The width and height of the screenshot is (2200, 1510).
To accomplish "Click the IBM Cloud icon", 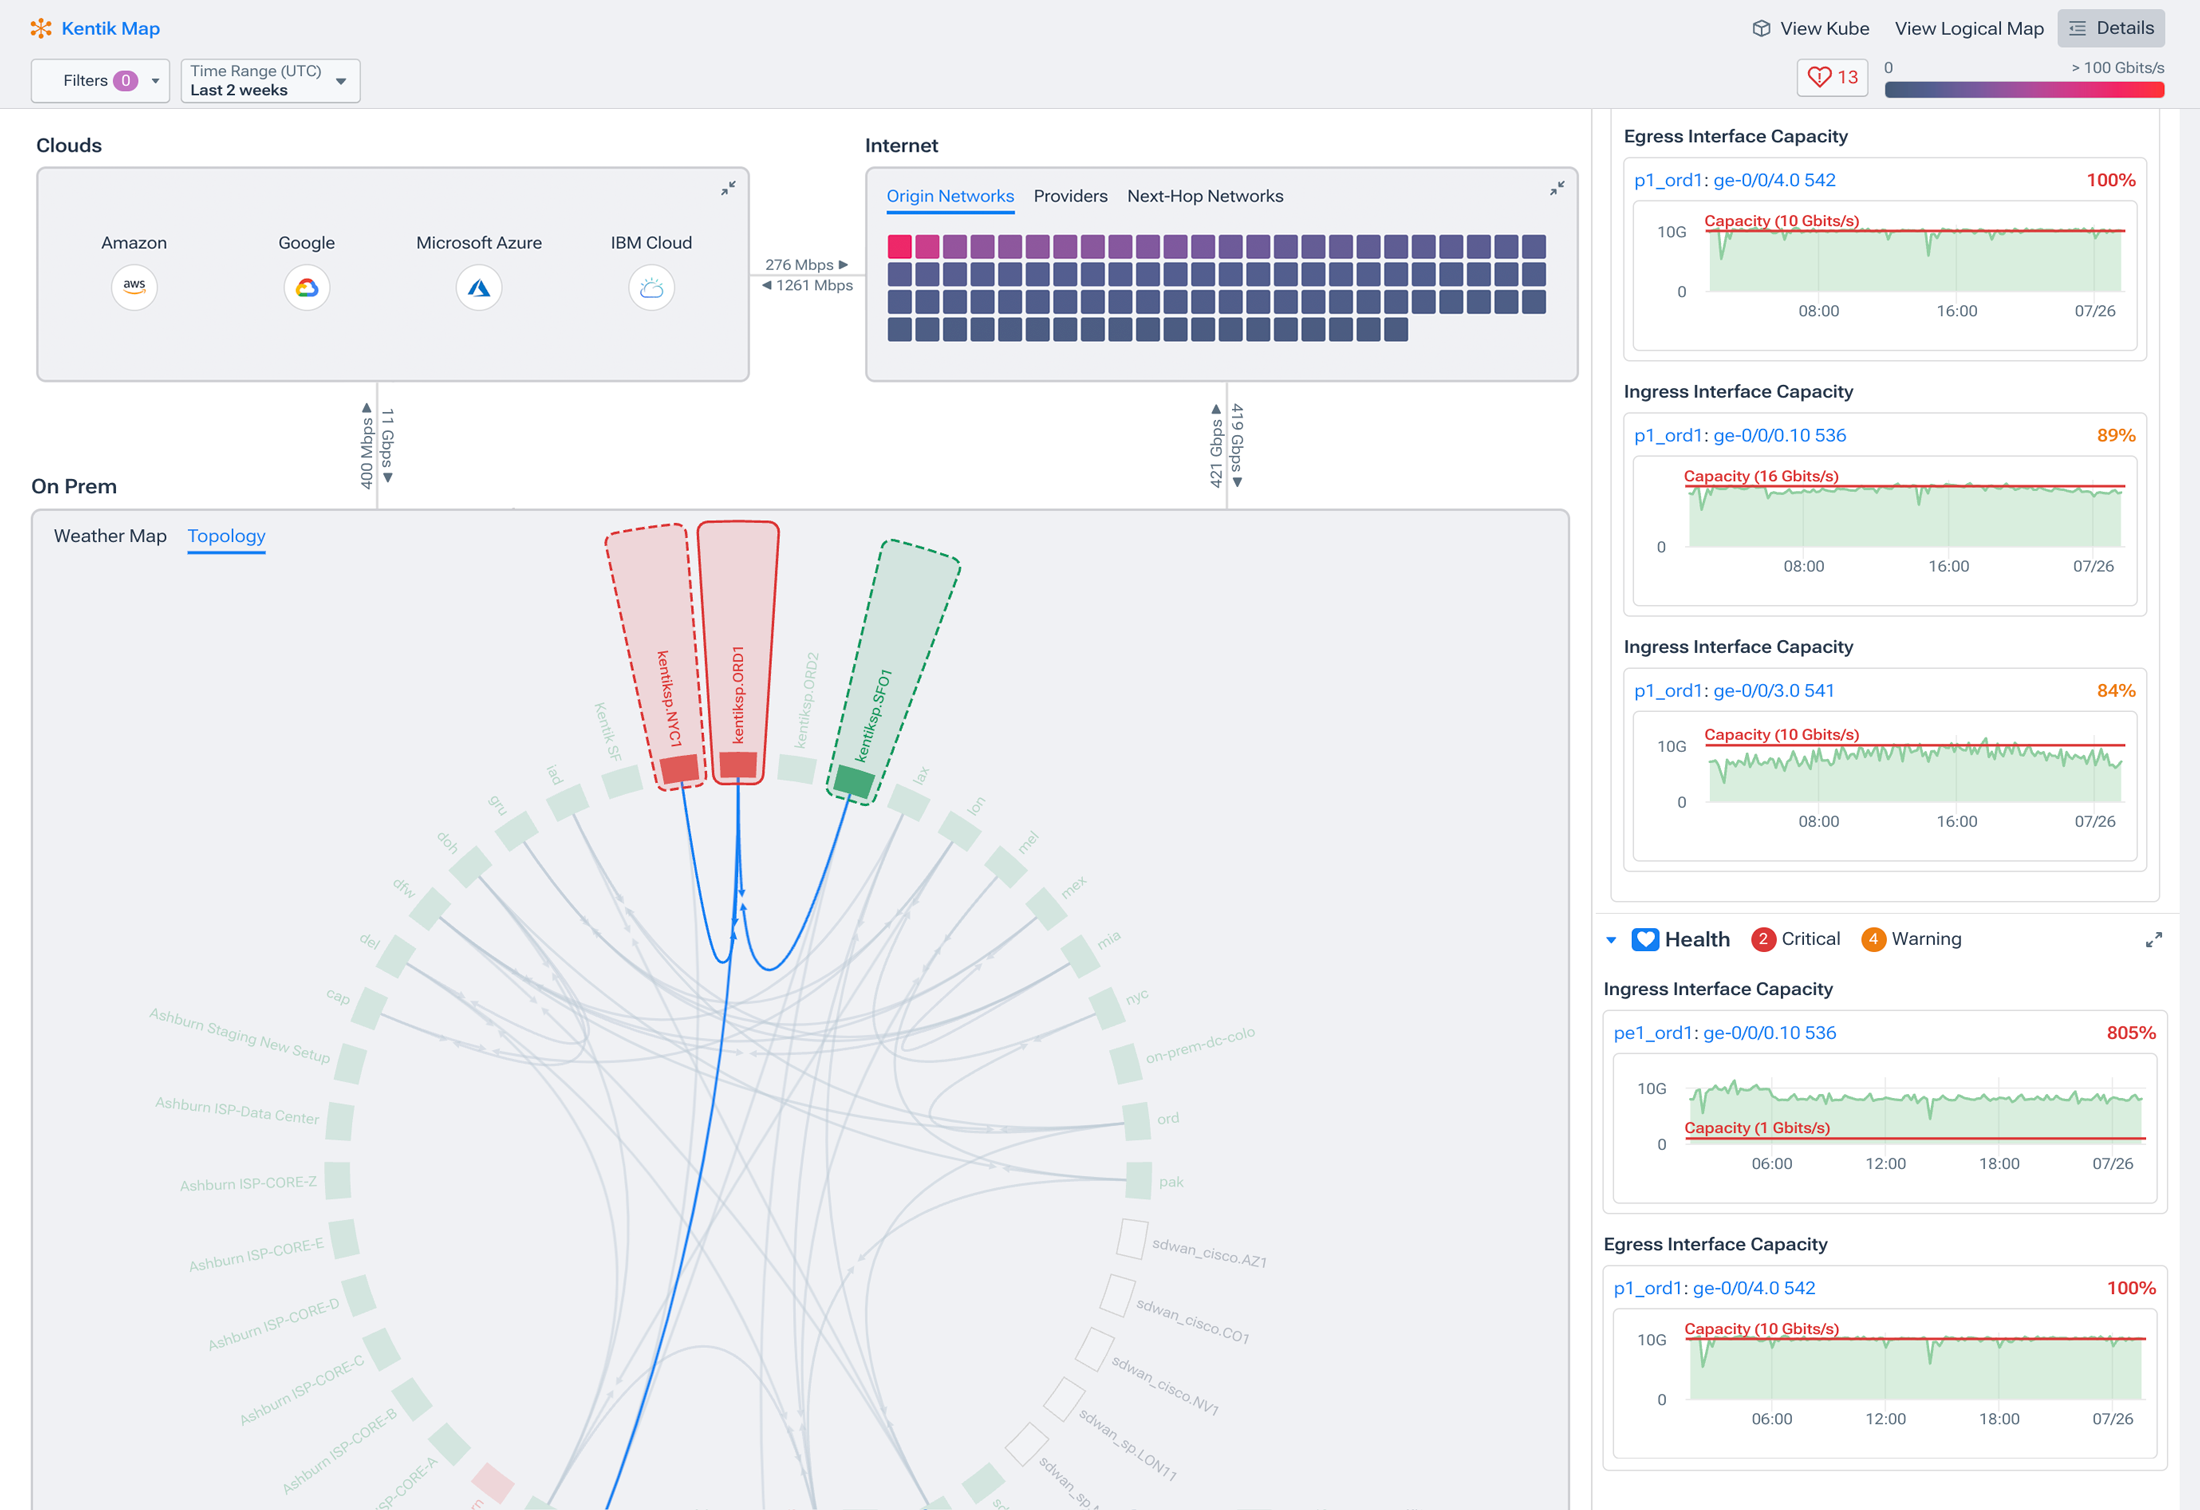I will coord(651,288).
